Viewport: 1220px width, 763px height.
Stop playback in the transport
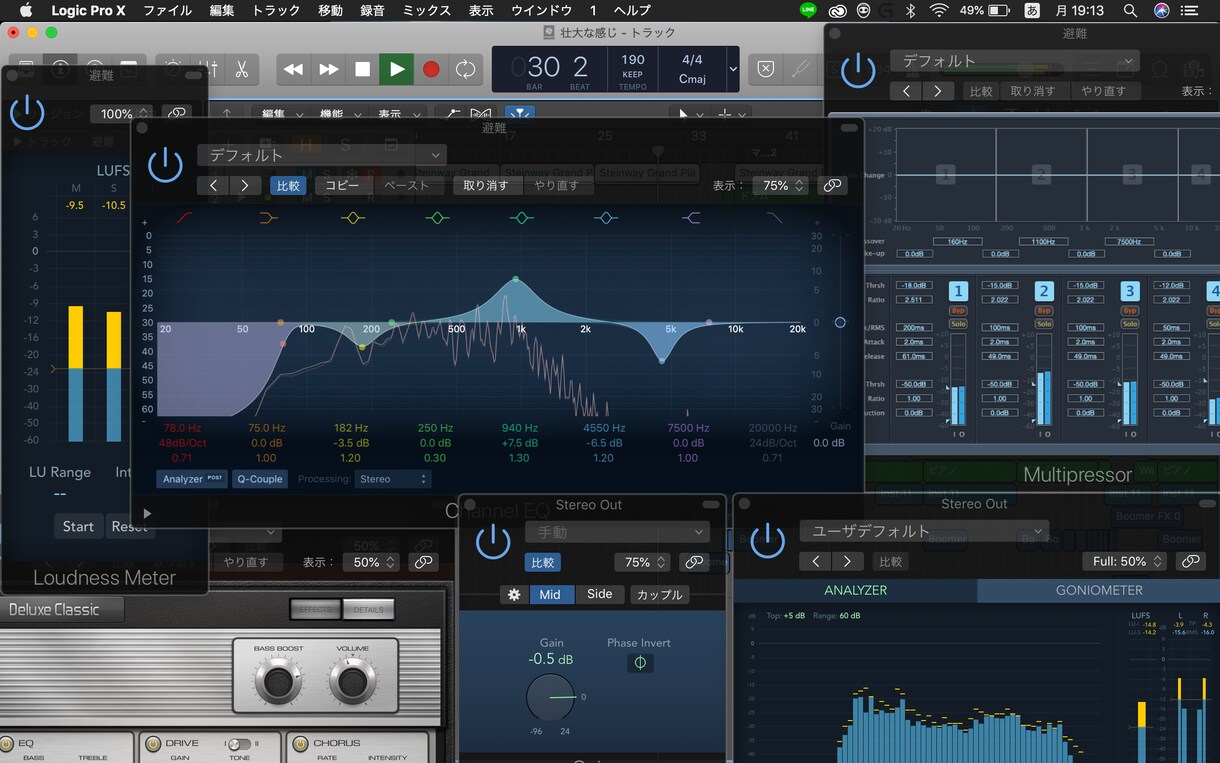[362, 69]
